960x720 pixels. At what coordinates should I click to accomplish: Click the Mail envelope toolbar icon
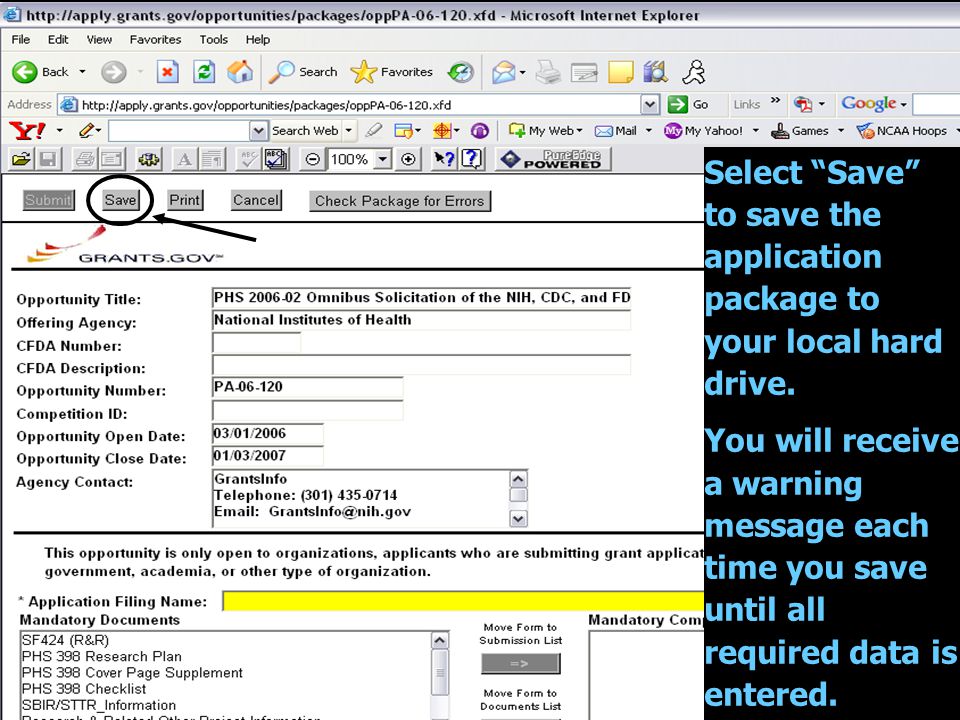point(503,72)
